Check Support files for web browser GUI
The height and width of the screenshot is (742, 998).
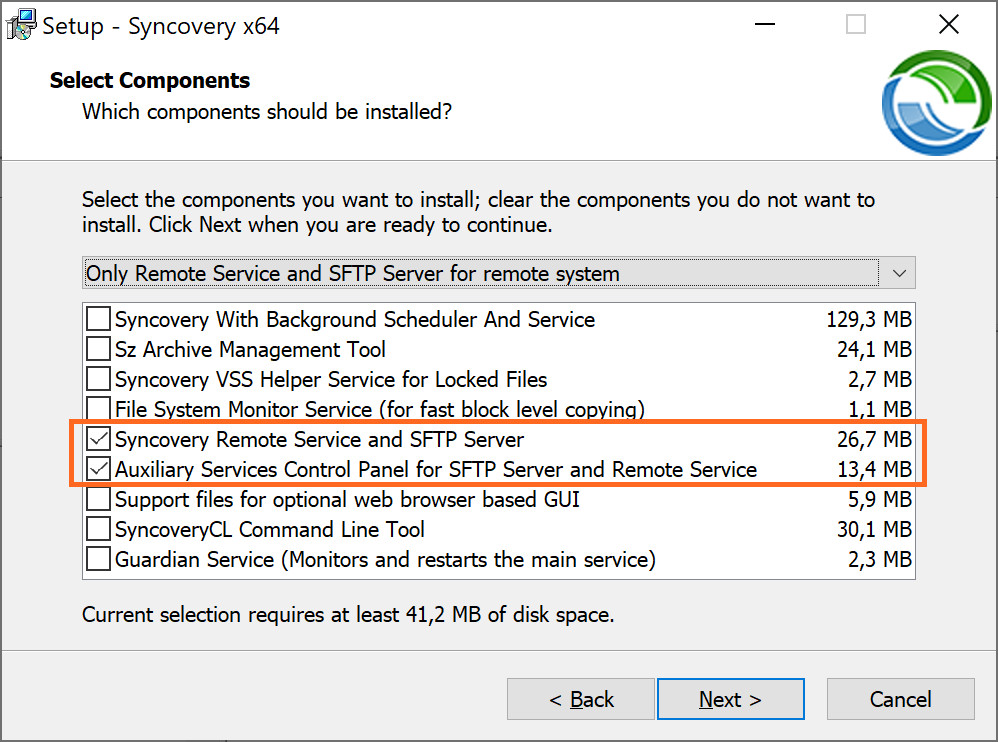(x=98, y=499)
